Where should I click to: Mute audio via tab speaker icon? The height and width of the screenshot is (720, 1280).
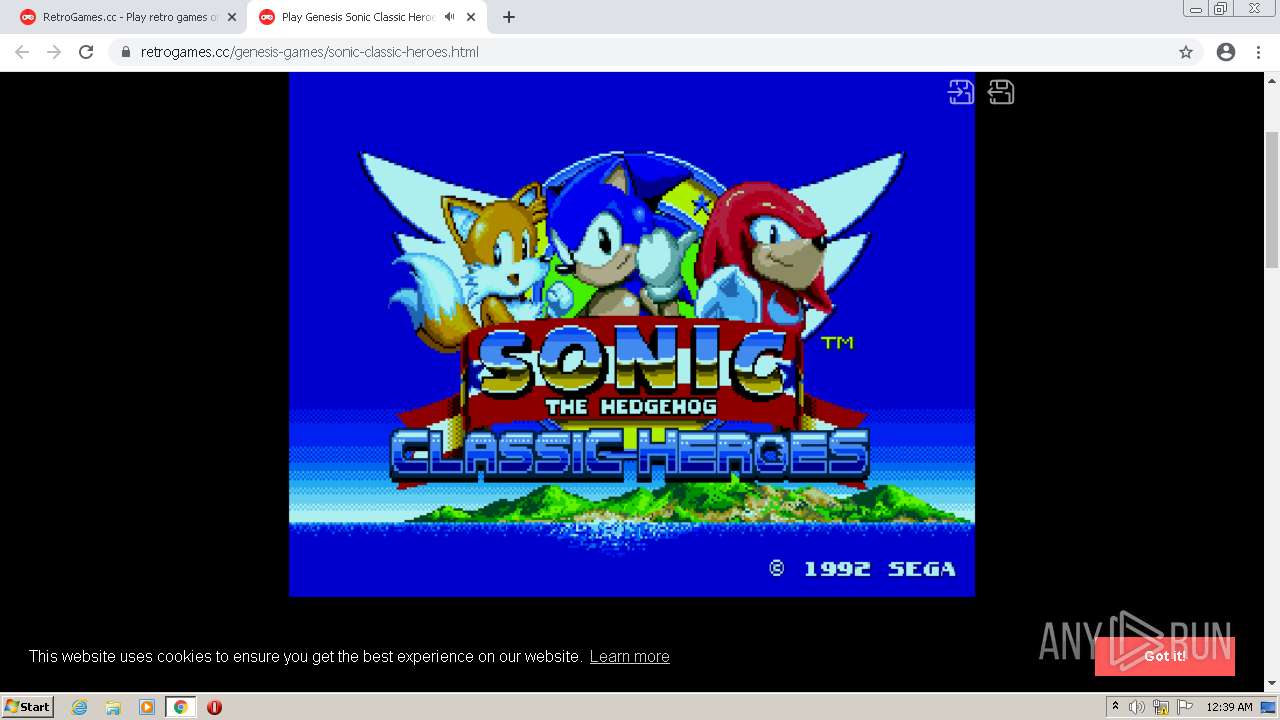coord(449,17)
